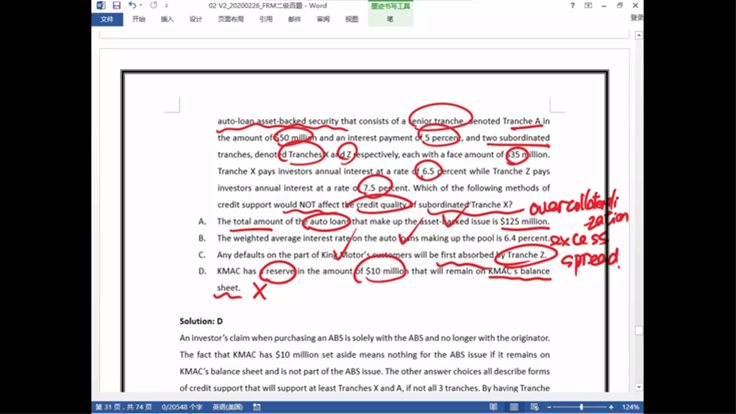Click the Word application icon in title bar
Viewport: 736px width, 414px height.
(101, 5)
